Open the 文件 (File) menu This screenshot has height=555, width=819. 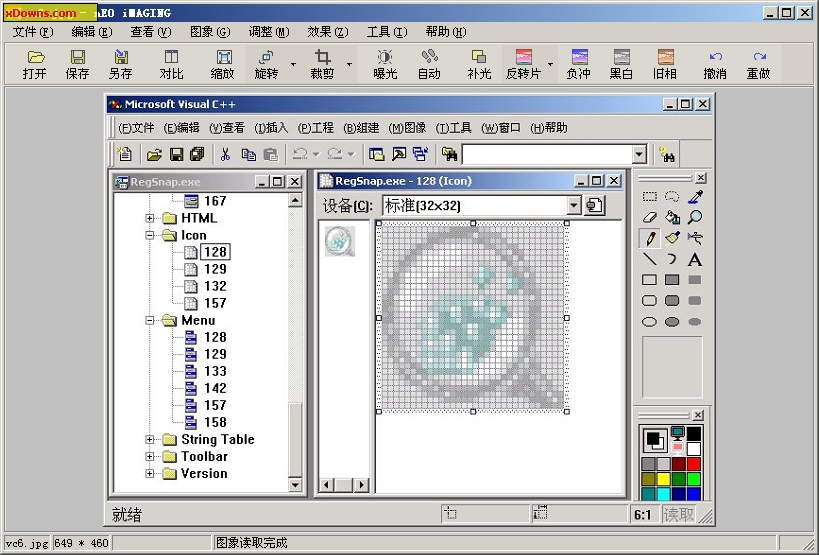coord(33,32)
